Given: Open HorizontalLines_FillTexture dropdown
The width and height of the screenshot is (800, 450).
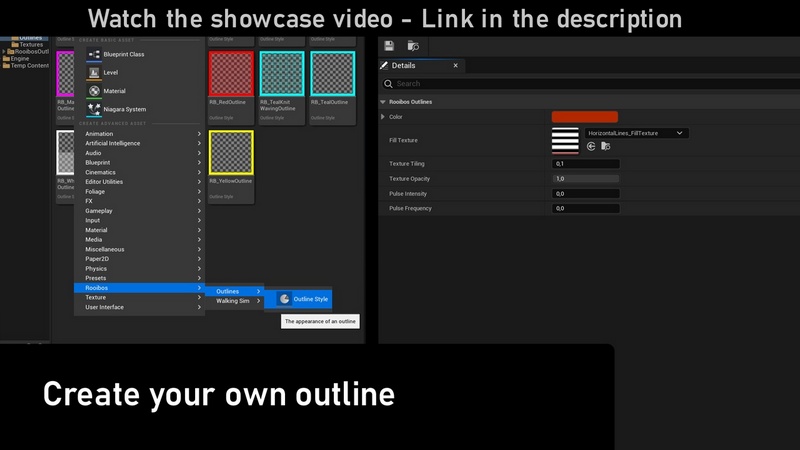Looking at the screenshot, I should coord(636,133).
